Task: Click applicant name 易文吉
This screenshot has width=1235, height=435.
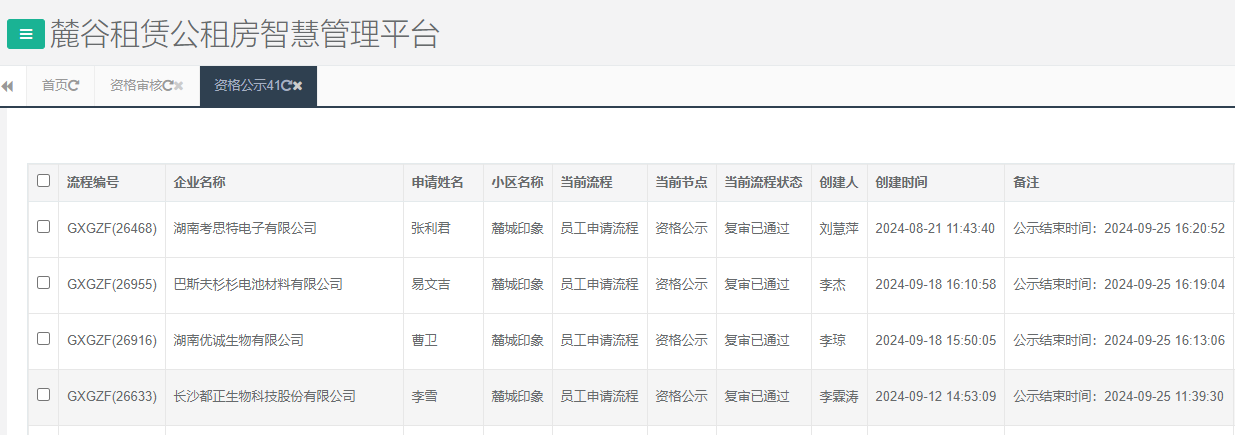Action: 431,285
